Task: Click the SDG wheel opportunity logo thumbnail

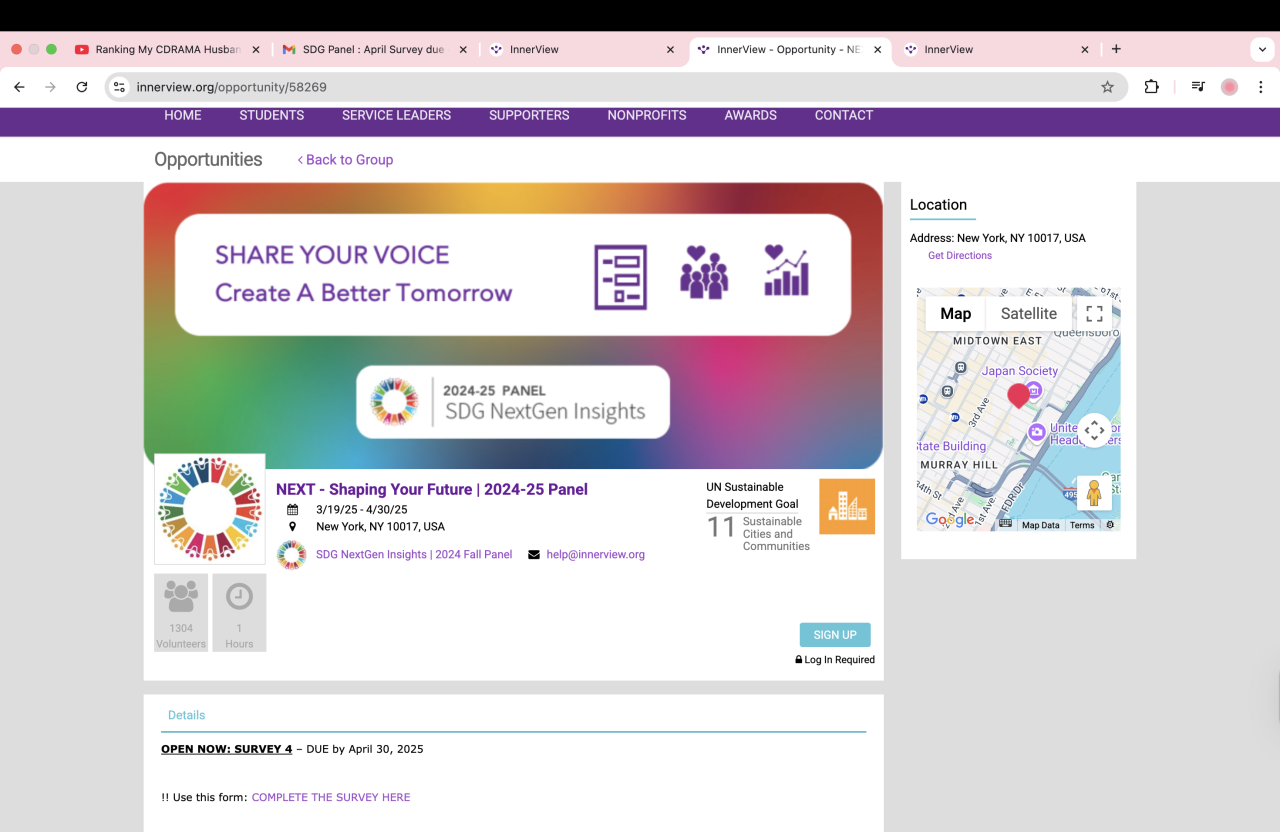Action: point(210,509)
